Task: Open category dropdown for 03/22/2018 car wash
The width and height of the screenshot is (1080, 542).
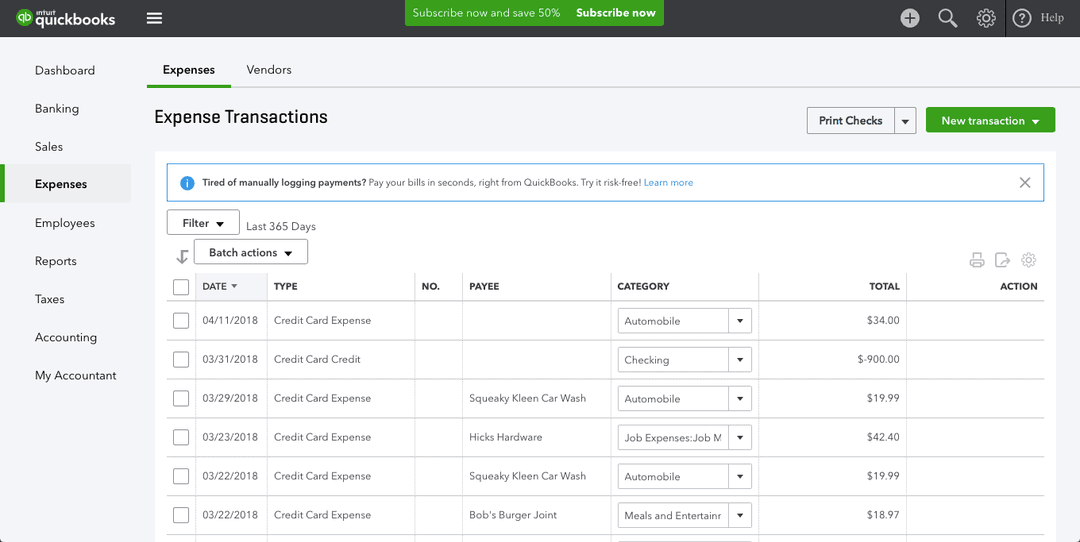Action: coord(740,477)
